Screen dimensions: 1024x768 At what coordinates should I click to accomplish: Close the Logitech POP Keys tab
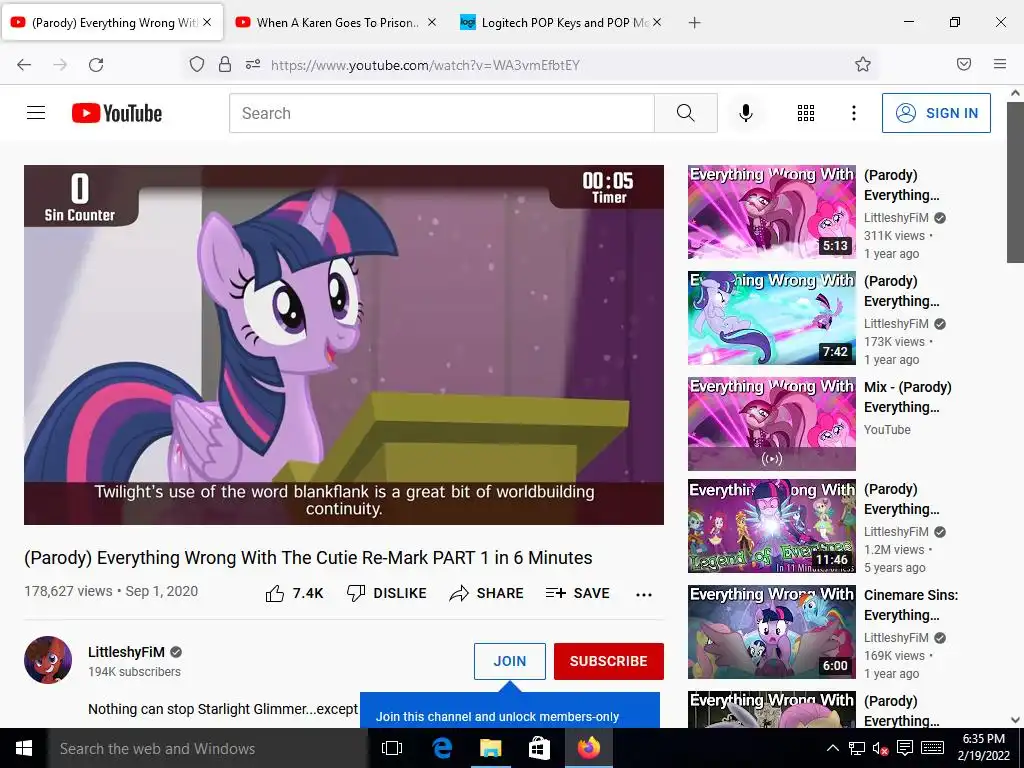click(x=657, y=22)
